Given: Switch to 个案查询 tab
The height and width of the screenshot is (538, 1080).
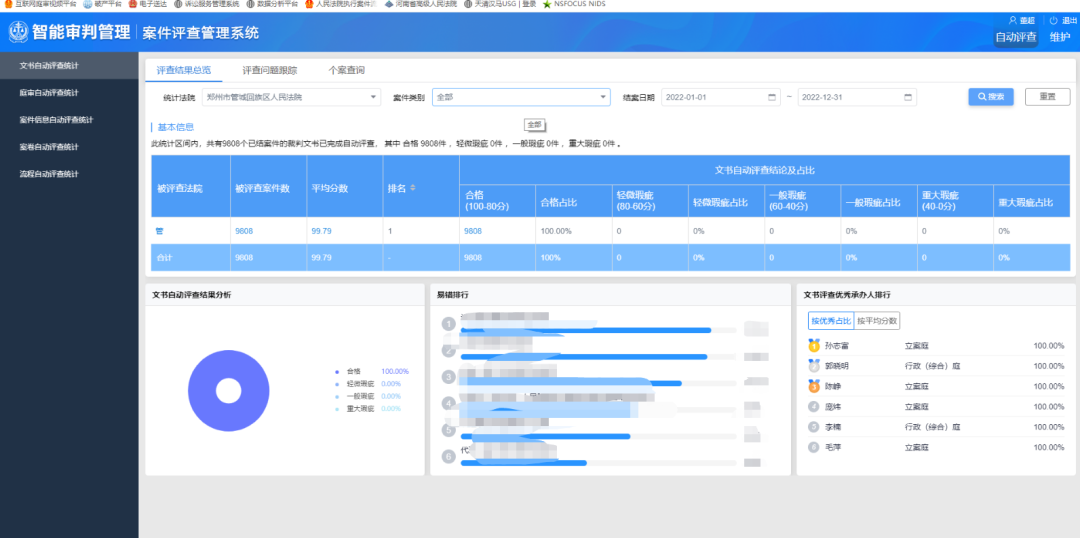Looking at the screenshot, I should pos(346,70).
